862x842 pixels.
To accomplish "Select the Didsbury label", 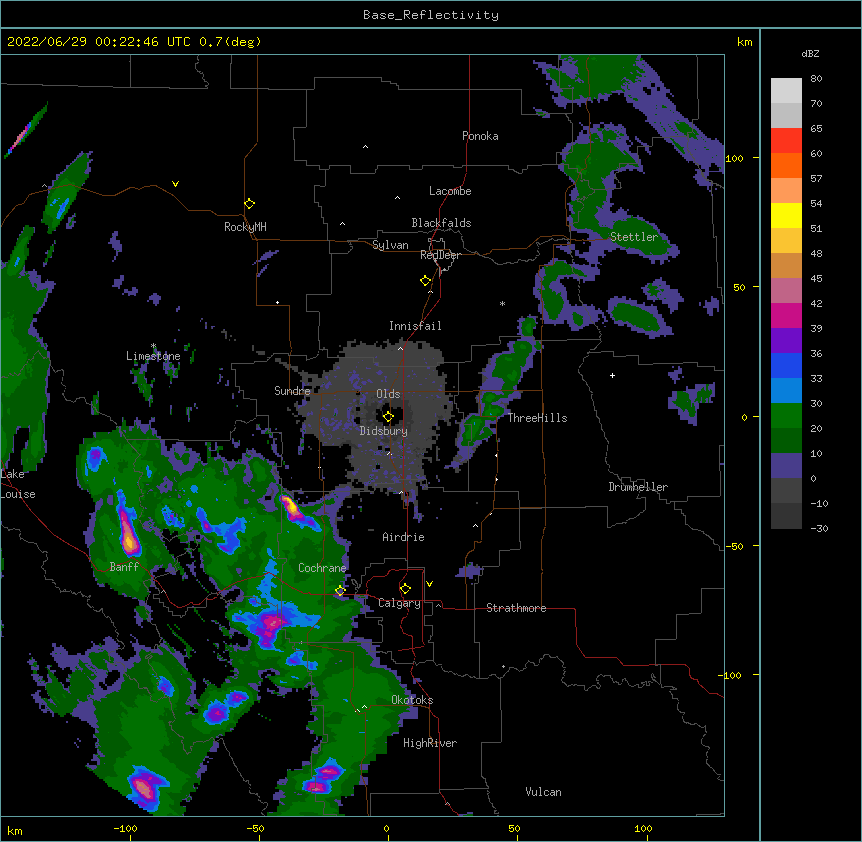I will coord(384,431).
